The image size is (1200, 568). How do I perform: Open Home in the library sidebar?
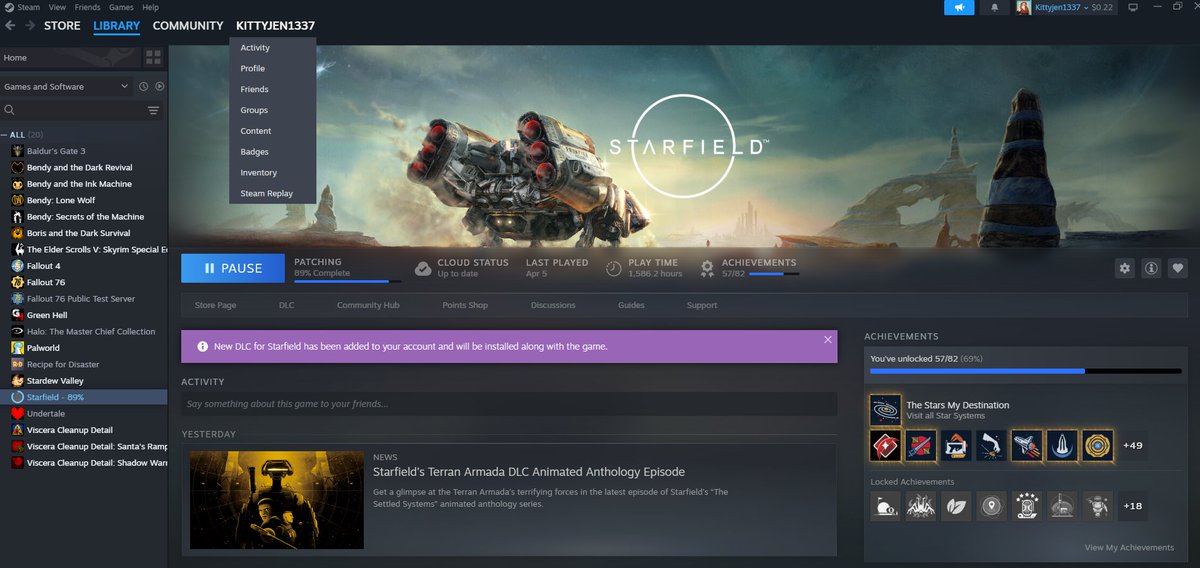point(70,57)
